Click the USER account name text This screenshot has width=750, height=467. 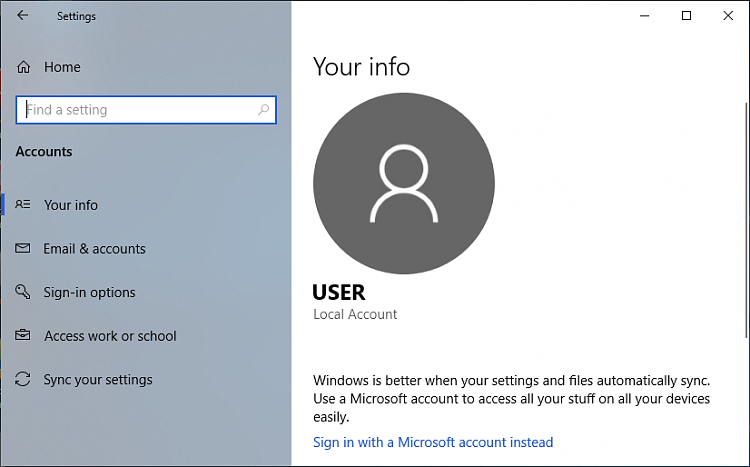point(339,292)
